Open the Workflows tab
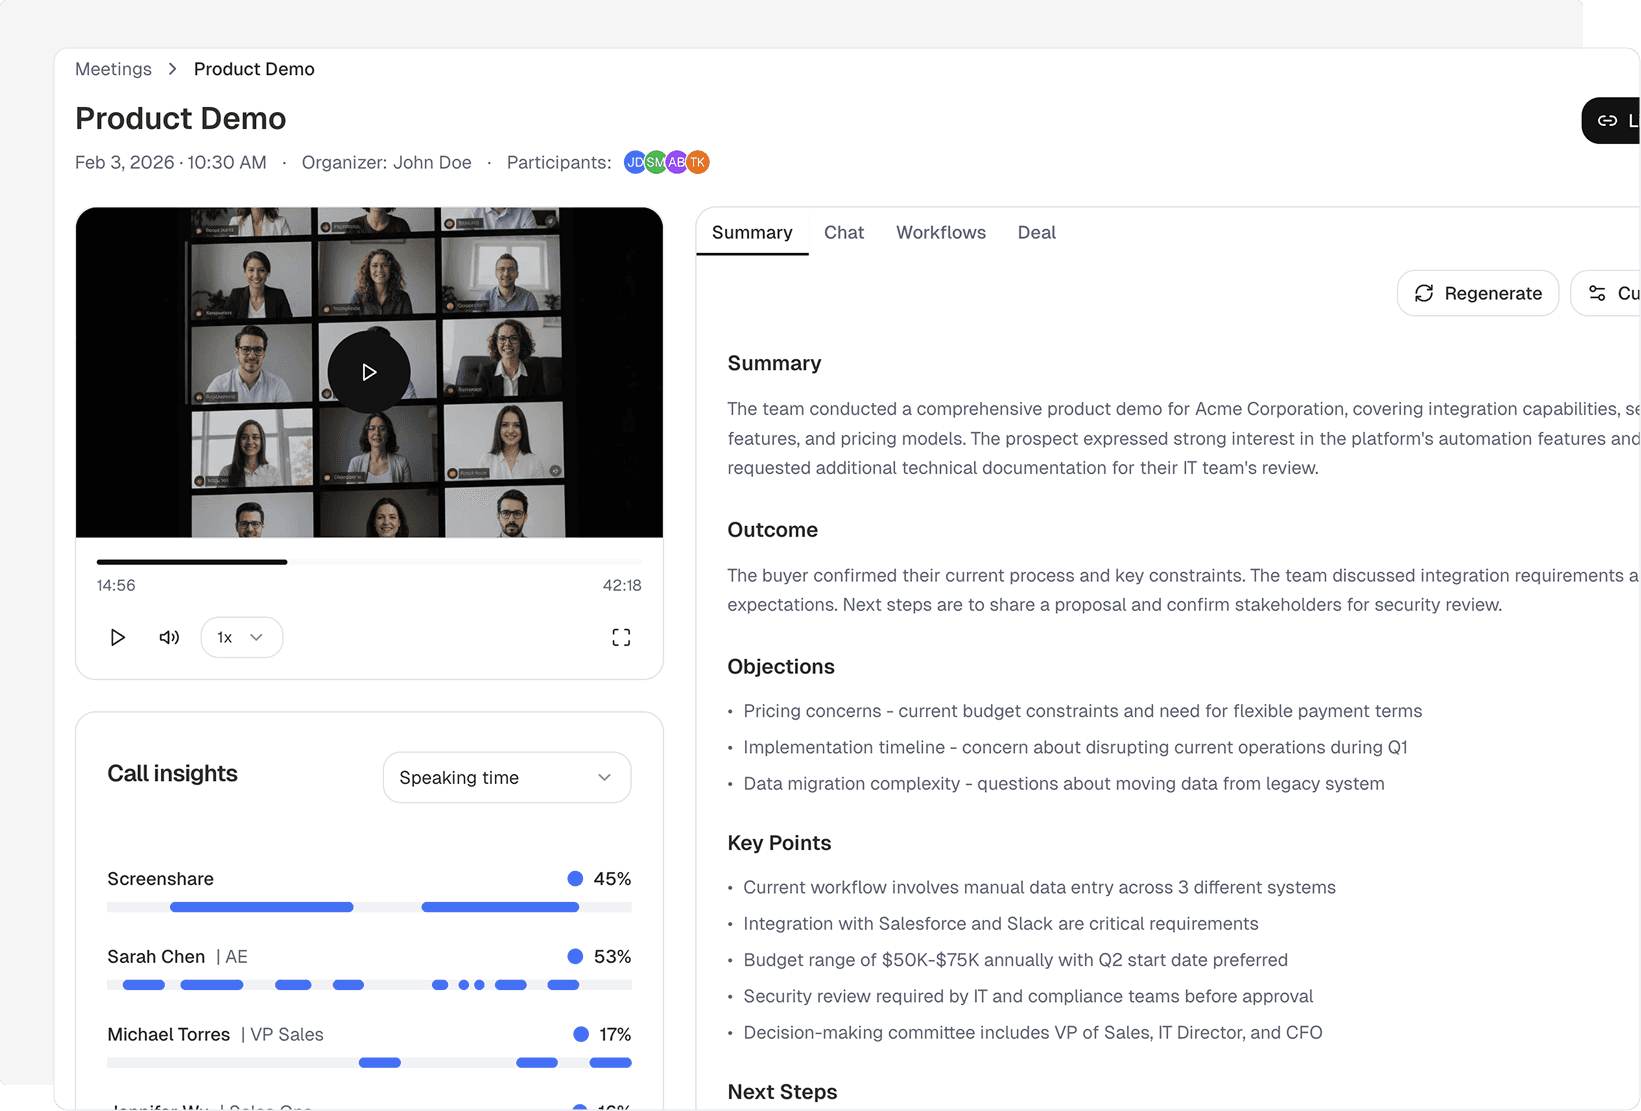1641x1111 pixels. point(941,232)
